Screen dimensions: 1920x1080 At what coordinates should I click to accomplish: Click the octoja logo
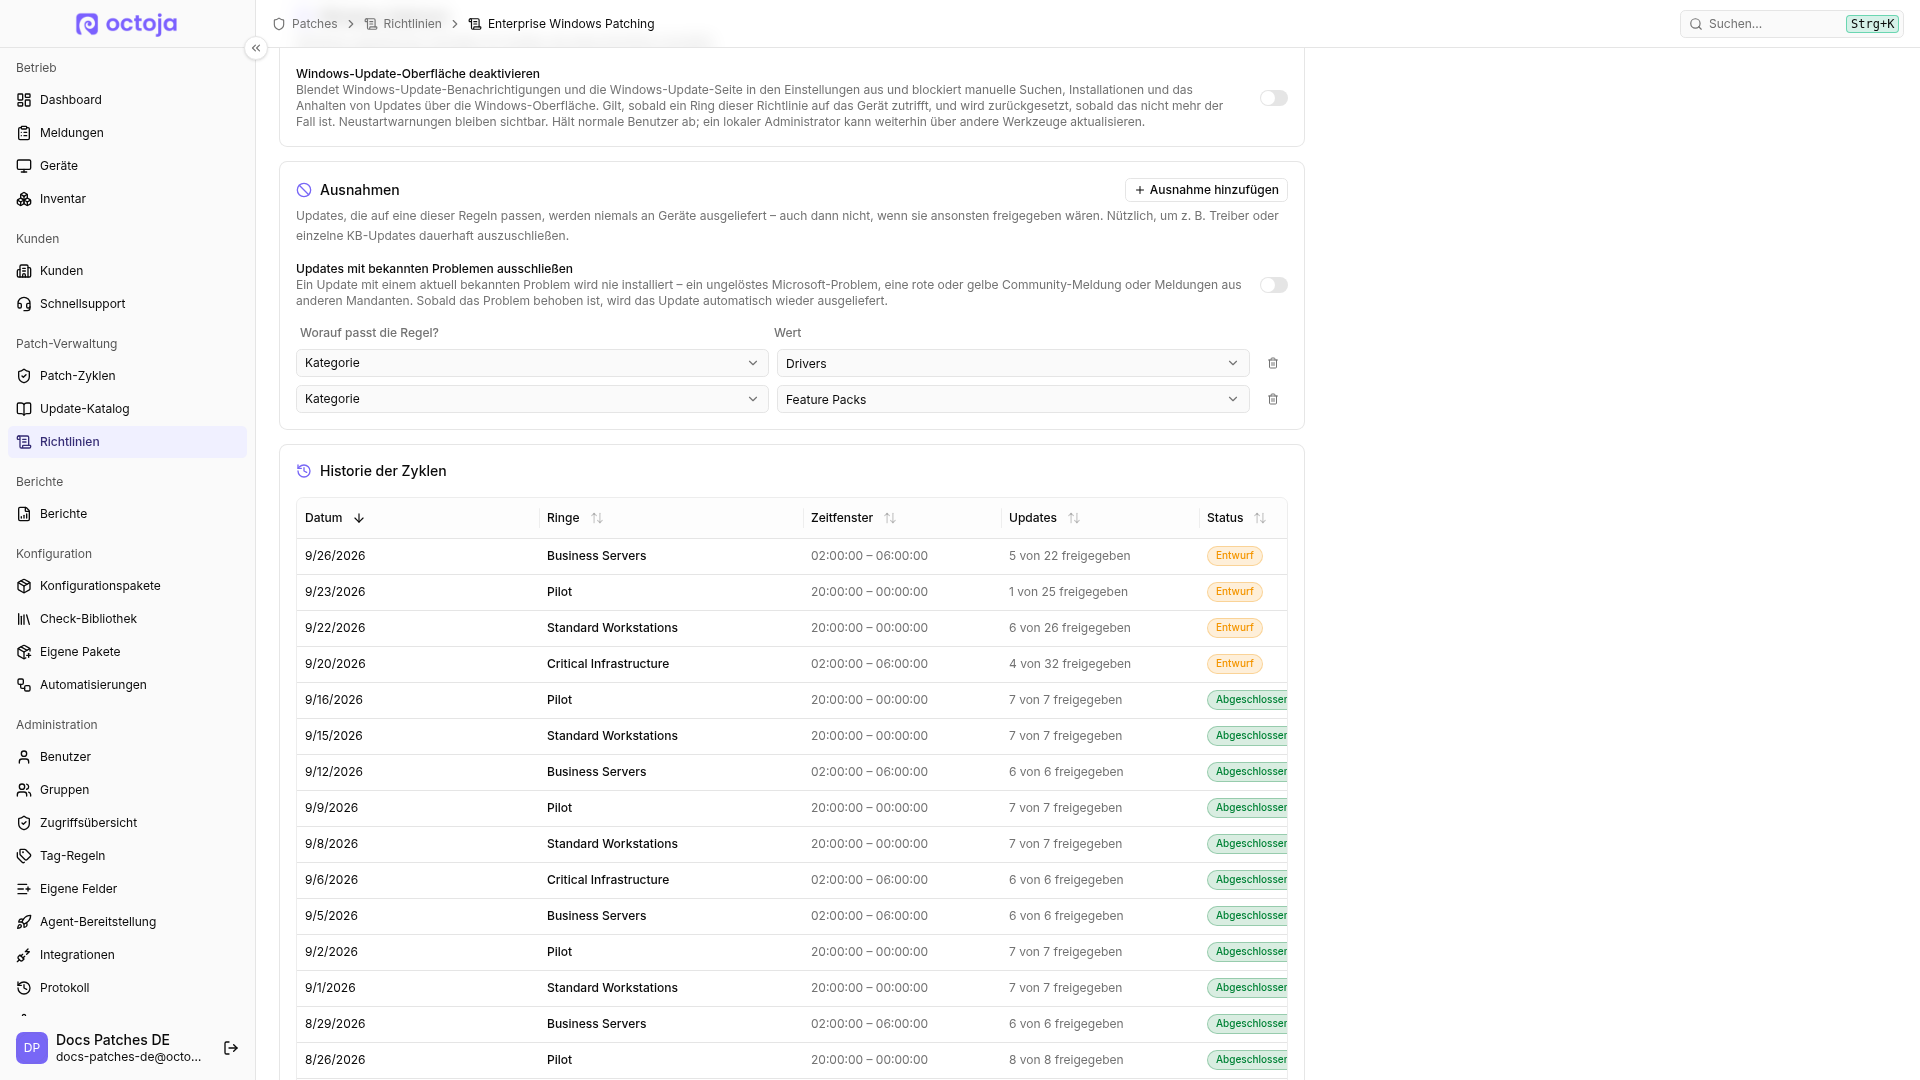pyautogui.click(x=126, y=24)
